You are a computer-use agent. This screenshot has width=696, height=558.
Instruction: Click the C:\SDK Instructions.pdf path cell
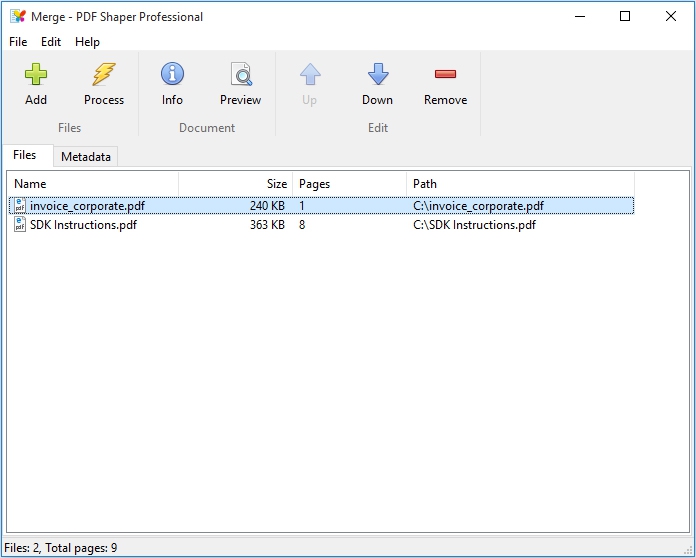[x=475, y=225]
